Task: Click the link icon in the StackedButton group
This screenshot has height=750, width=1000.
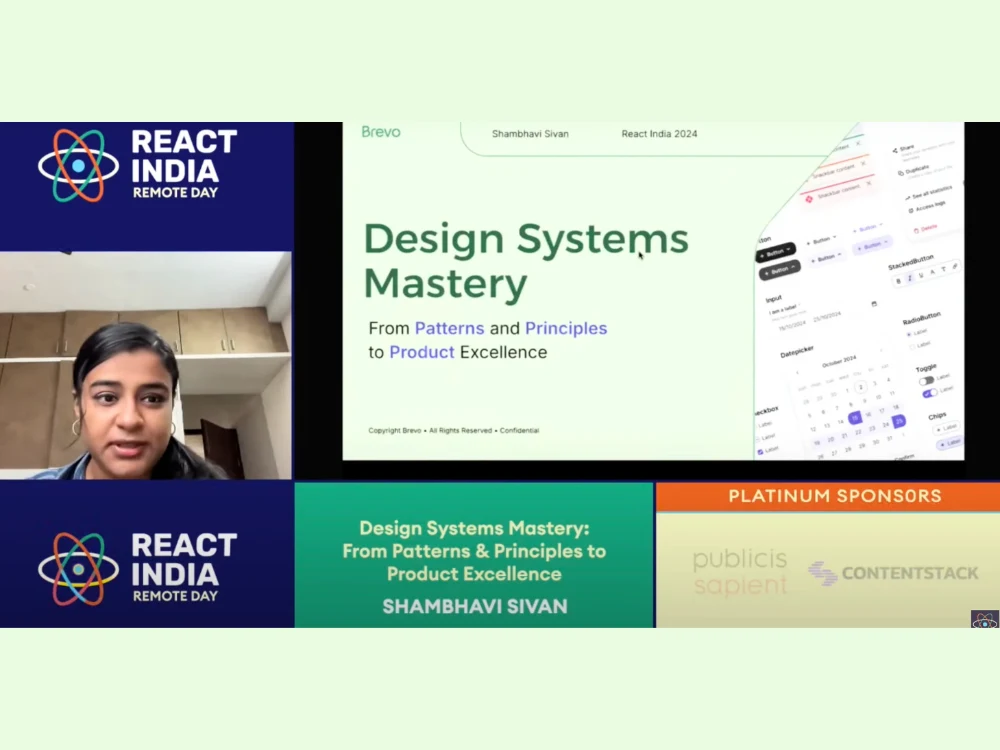Action: 955,266
